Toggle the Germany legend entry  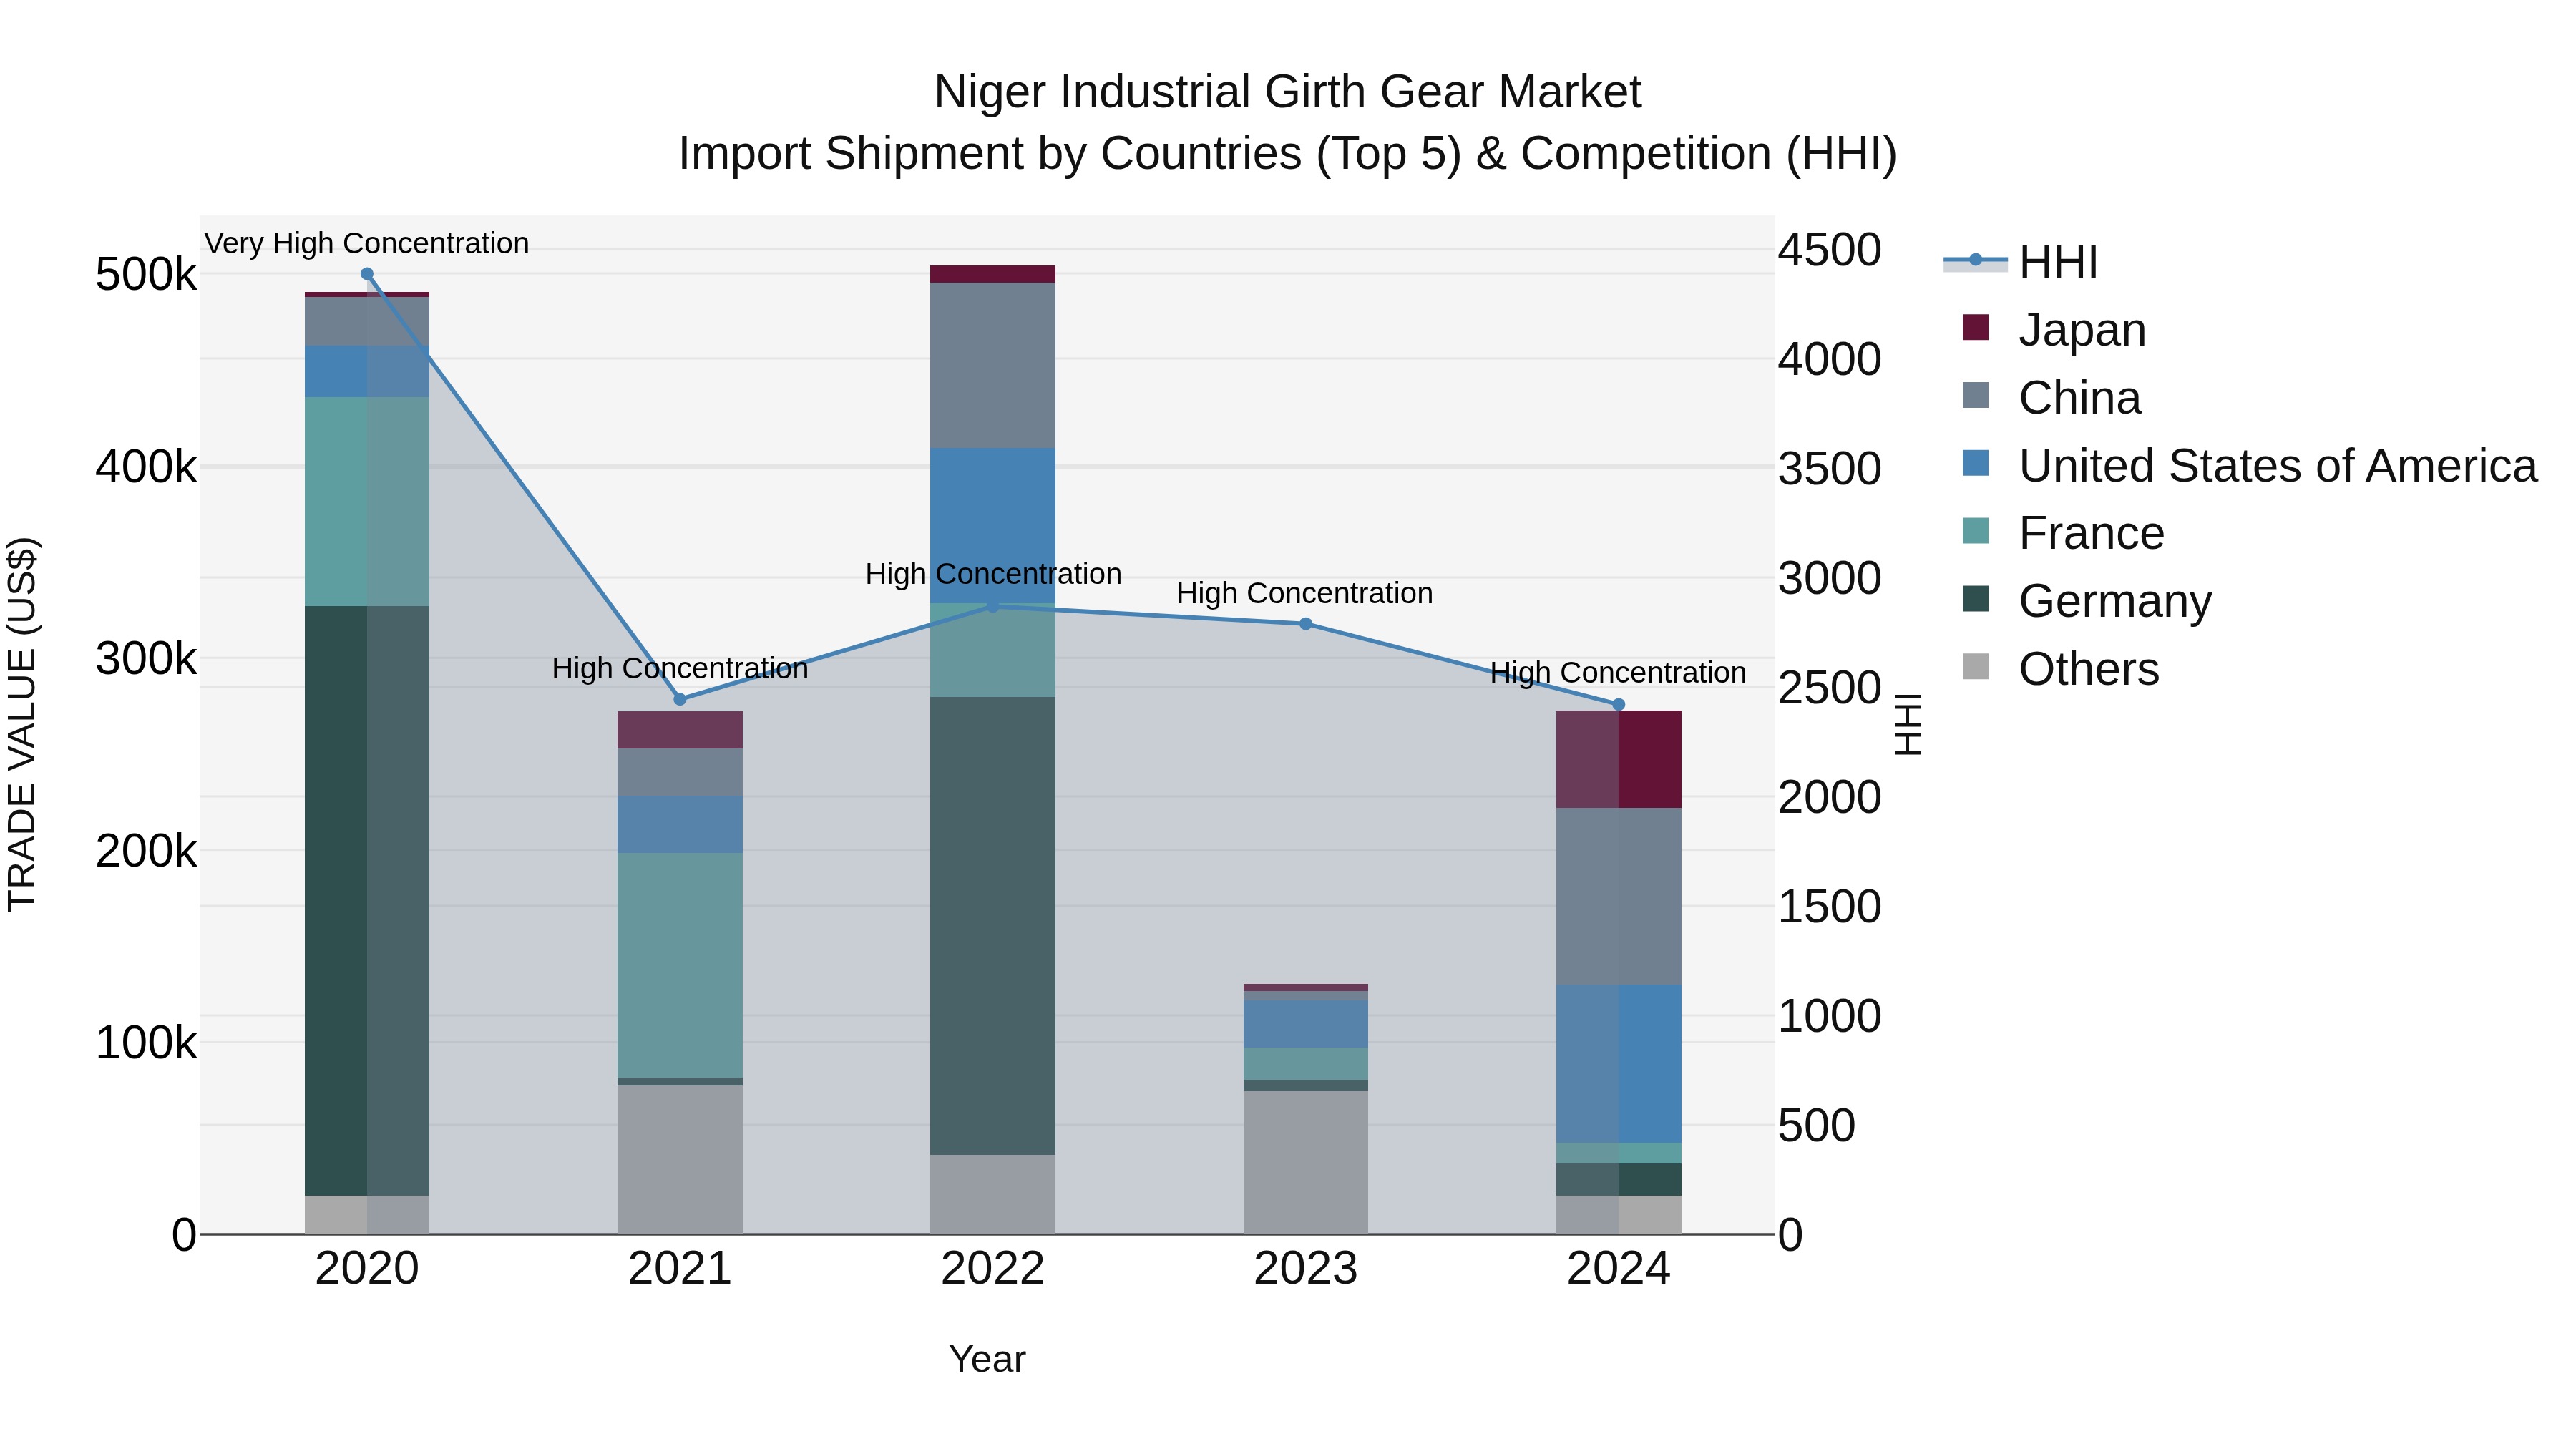(x=2087, y=601)
